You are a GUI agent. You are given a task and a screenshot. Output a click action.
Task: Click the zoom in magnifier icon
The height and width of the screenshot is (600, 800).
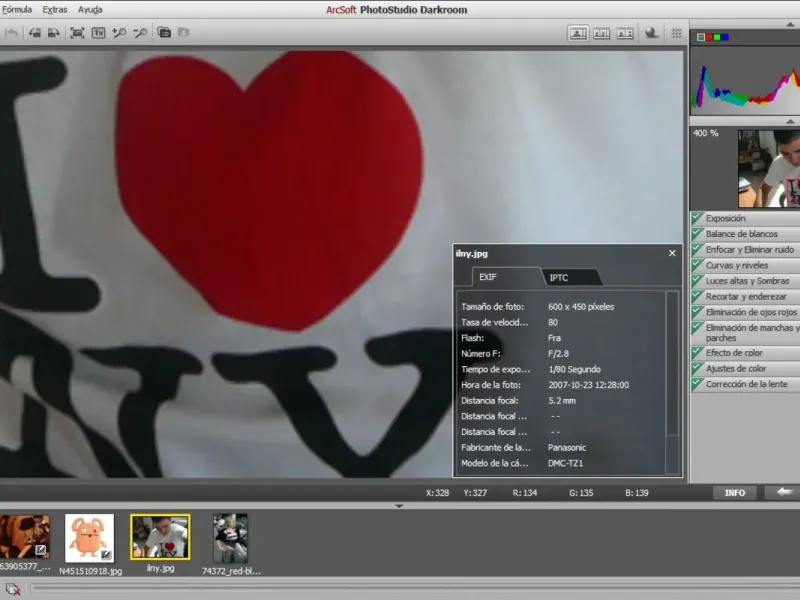119,33
